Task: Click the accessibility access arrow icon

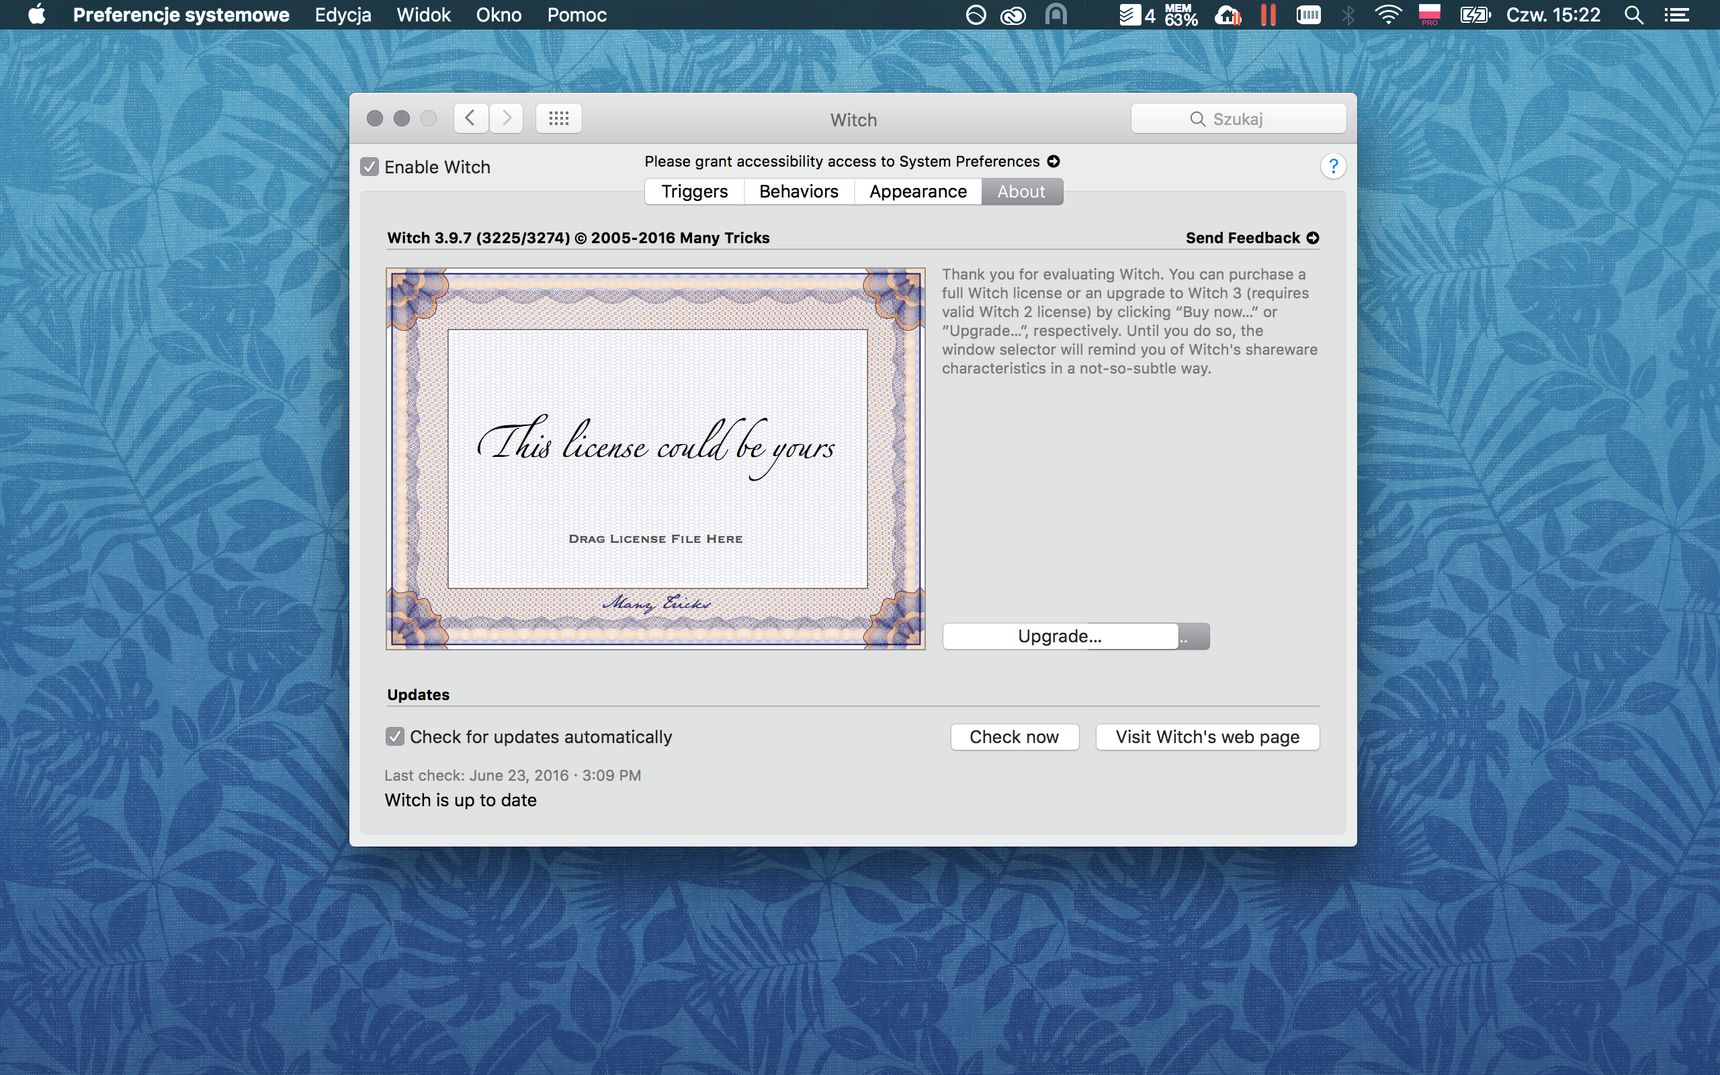Action: [x=1053, y=161]
